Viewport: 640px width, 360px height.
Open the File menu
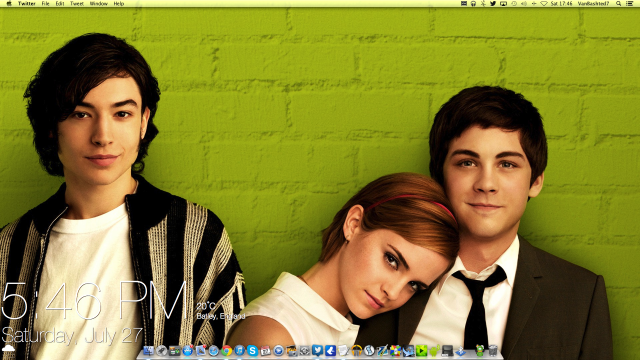45,3
